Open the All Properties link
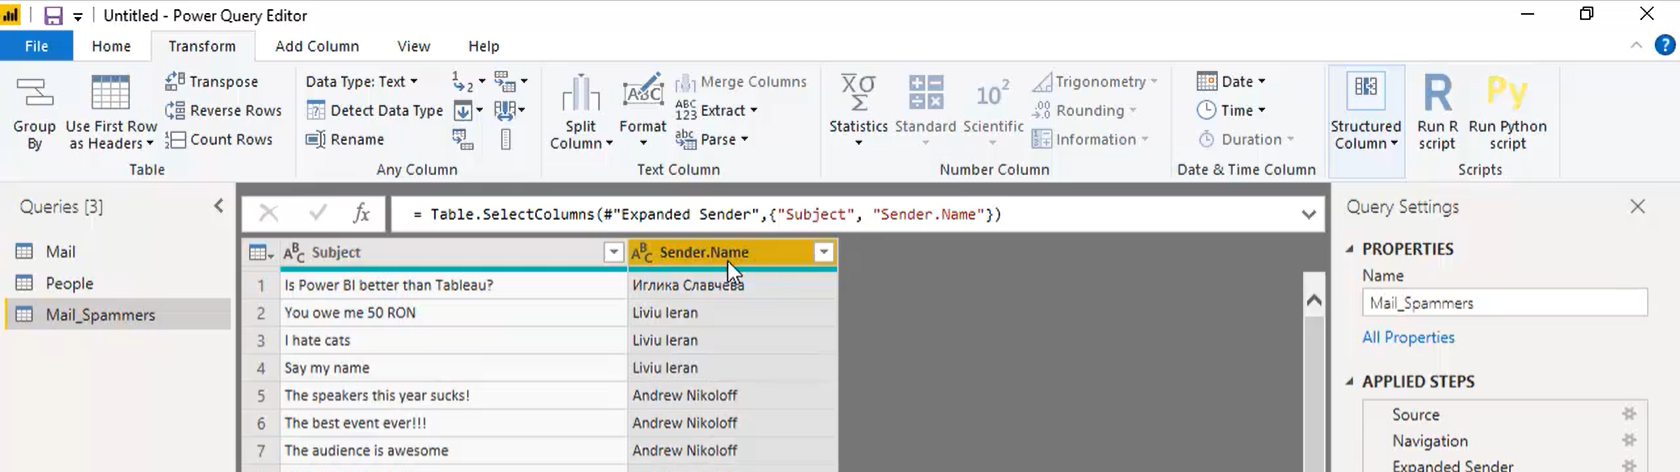 point(1408,338)
